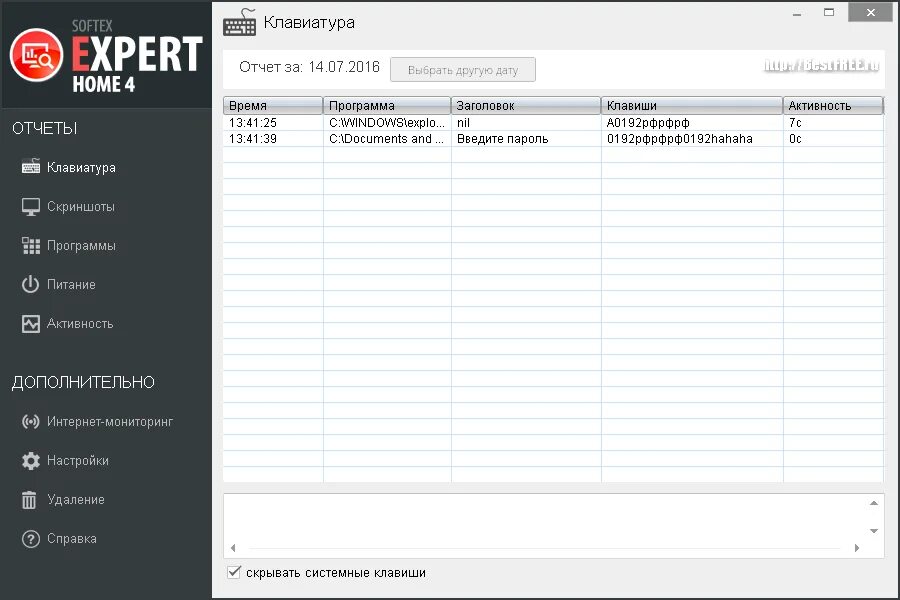
Task: Click the trash icon beside Удаление
Action: pyautogui.click(x=29, y=500)
